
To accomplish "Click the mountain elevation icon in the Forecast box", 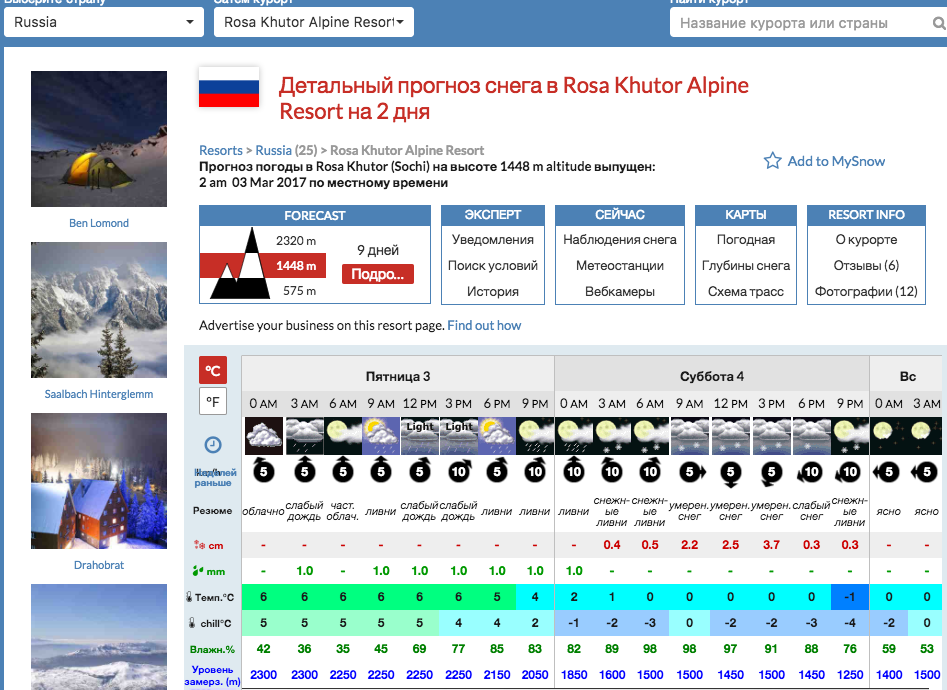I will pyautogui.click(x=240, y=264).
